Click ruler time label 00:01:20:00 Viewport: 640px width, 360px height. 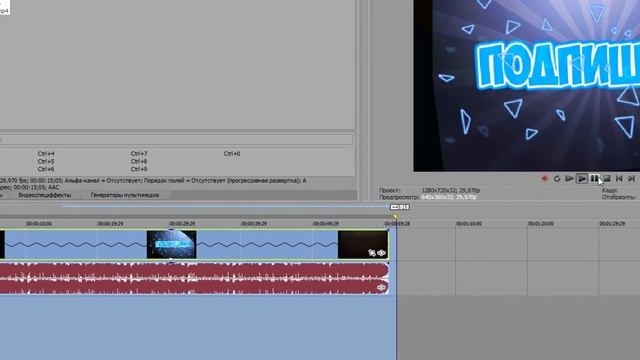[x=541, y=224]
